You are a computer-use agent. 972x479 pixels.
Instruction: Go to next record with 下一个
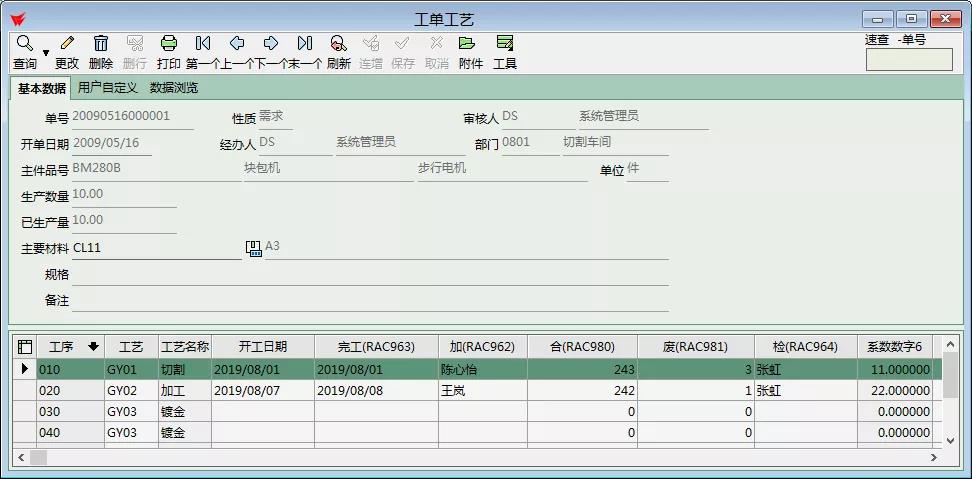point(271,44)
